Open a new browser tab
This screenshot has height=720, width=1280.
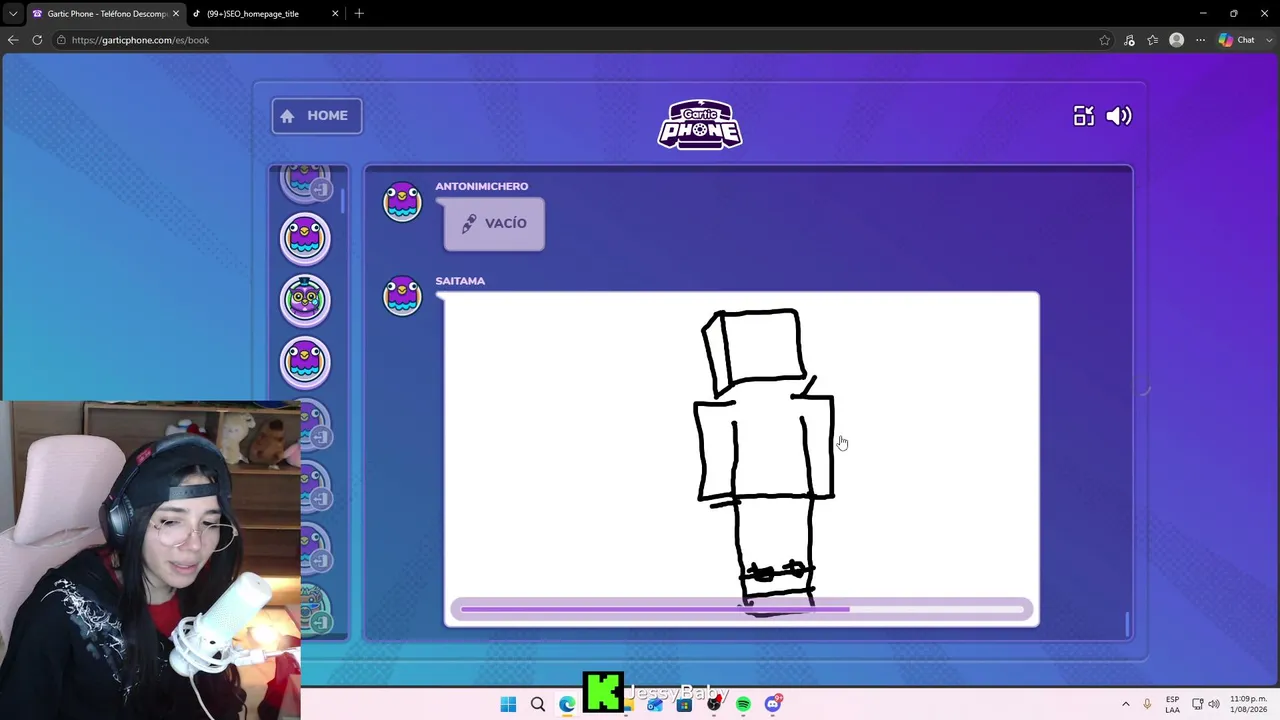click(359, 14)
